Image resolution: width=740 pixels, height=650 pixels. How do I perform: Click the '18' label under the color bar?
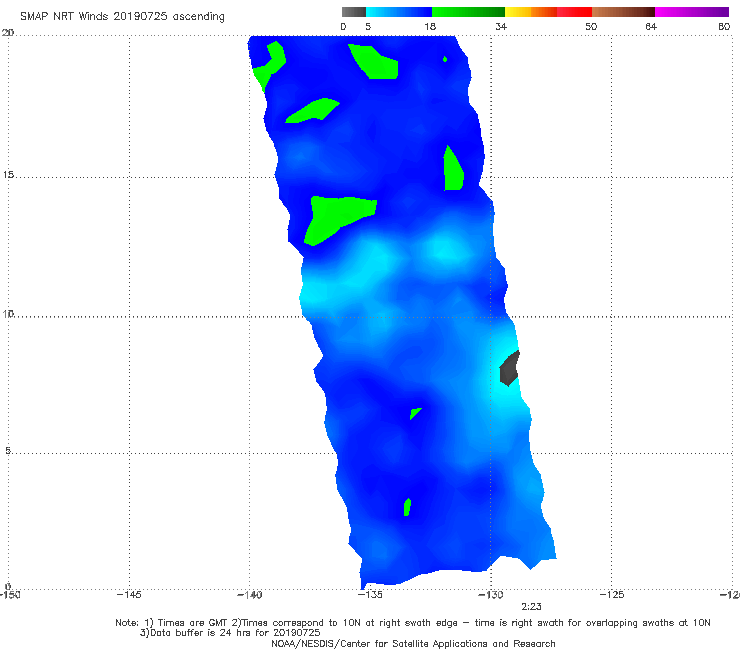pos(430,26)
